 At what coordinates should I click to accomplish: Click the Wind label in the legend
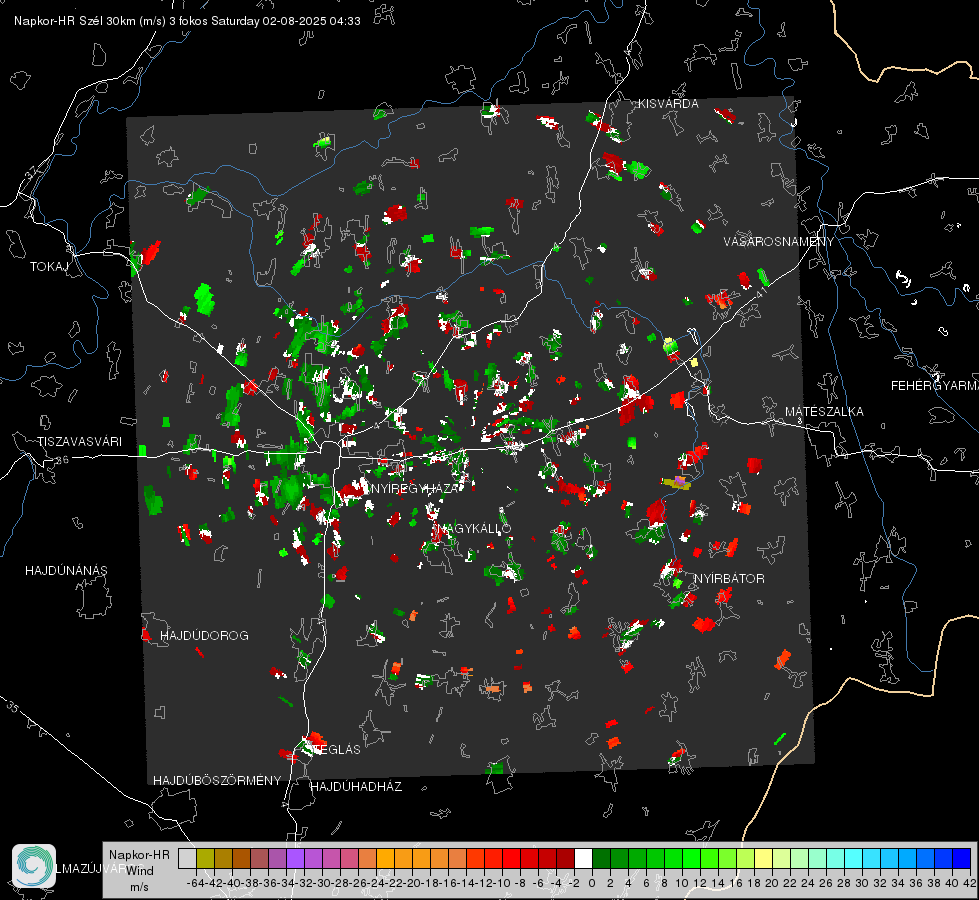(x=140, y=870)
